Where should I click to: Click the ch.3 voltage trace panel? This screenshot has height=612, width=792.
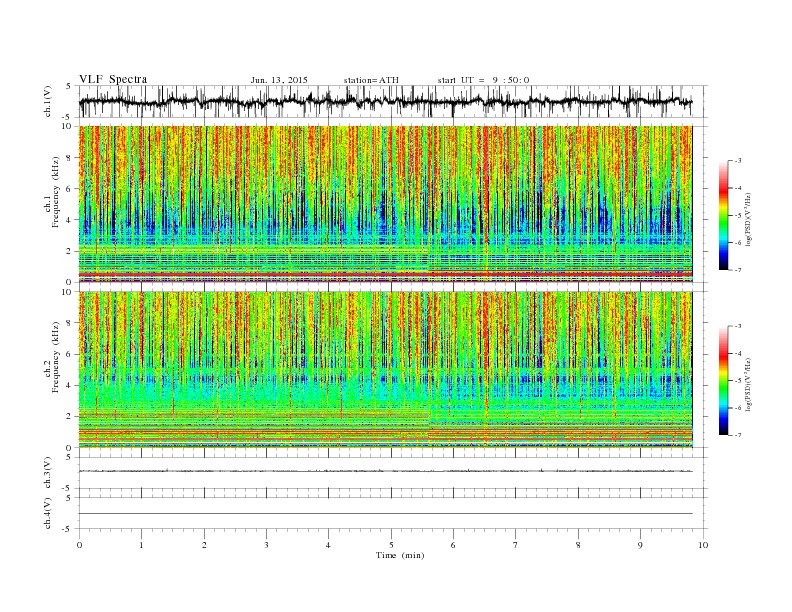coord(392,473)
